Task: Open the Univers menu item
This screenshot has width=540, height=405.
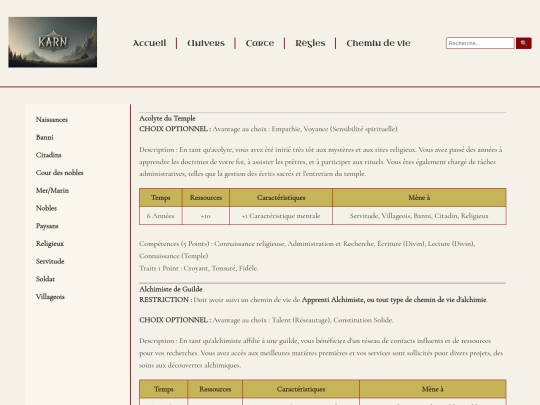Action: [x=206, y=43]
